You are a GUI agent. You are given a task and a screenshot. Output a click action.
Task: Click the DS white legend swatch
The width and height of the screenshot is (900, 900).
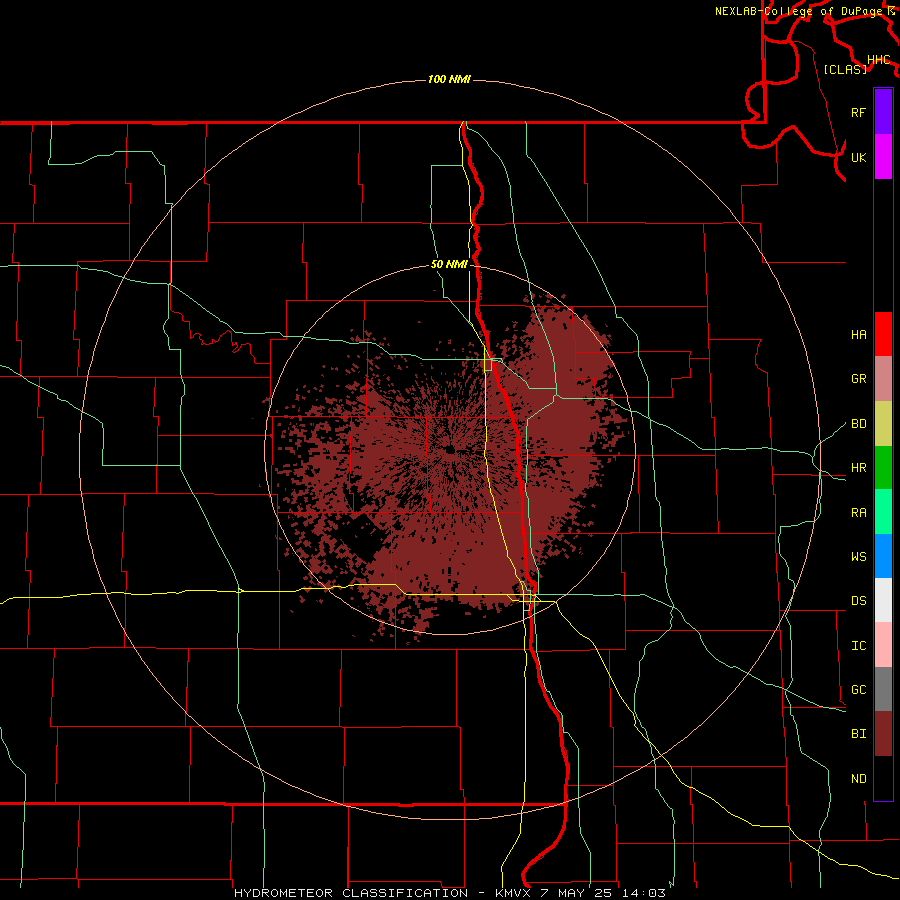click(x=883, y=600)
